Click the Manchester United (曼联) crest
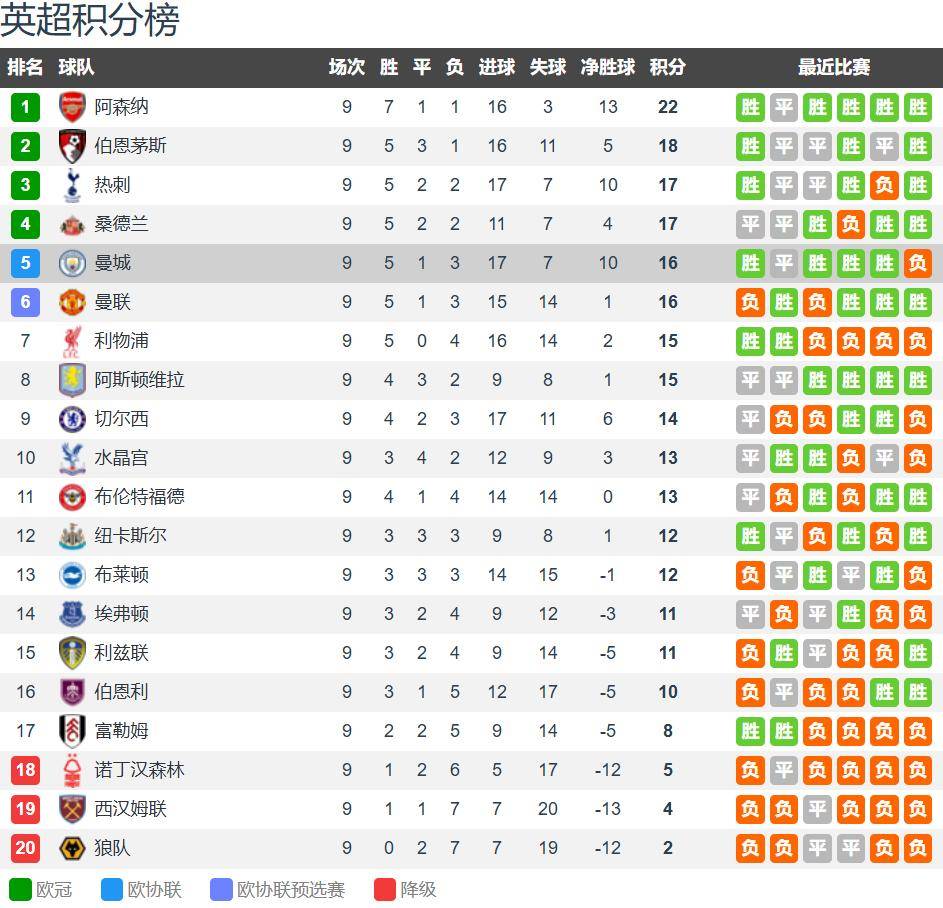This screenshot has width=943, height=908. click(x=72, y=302)
